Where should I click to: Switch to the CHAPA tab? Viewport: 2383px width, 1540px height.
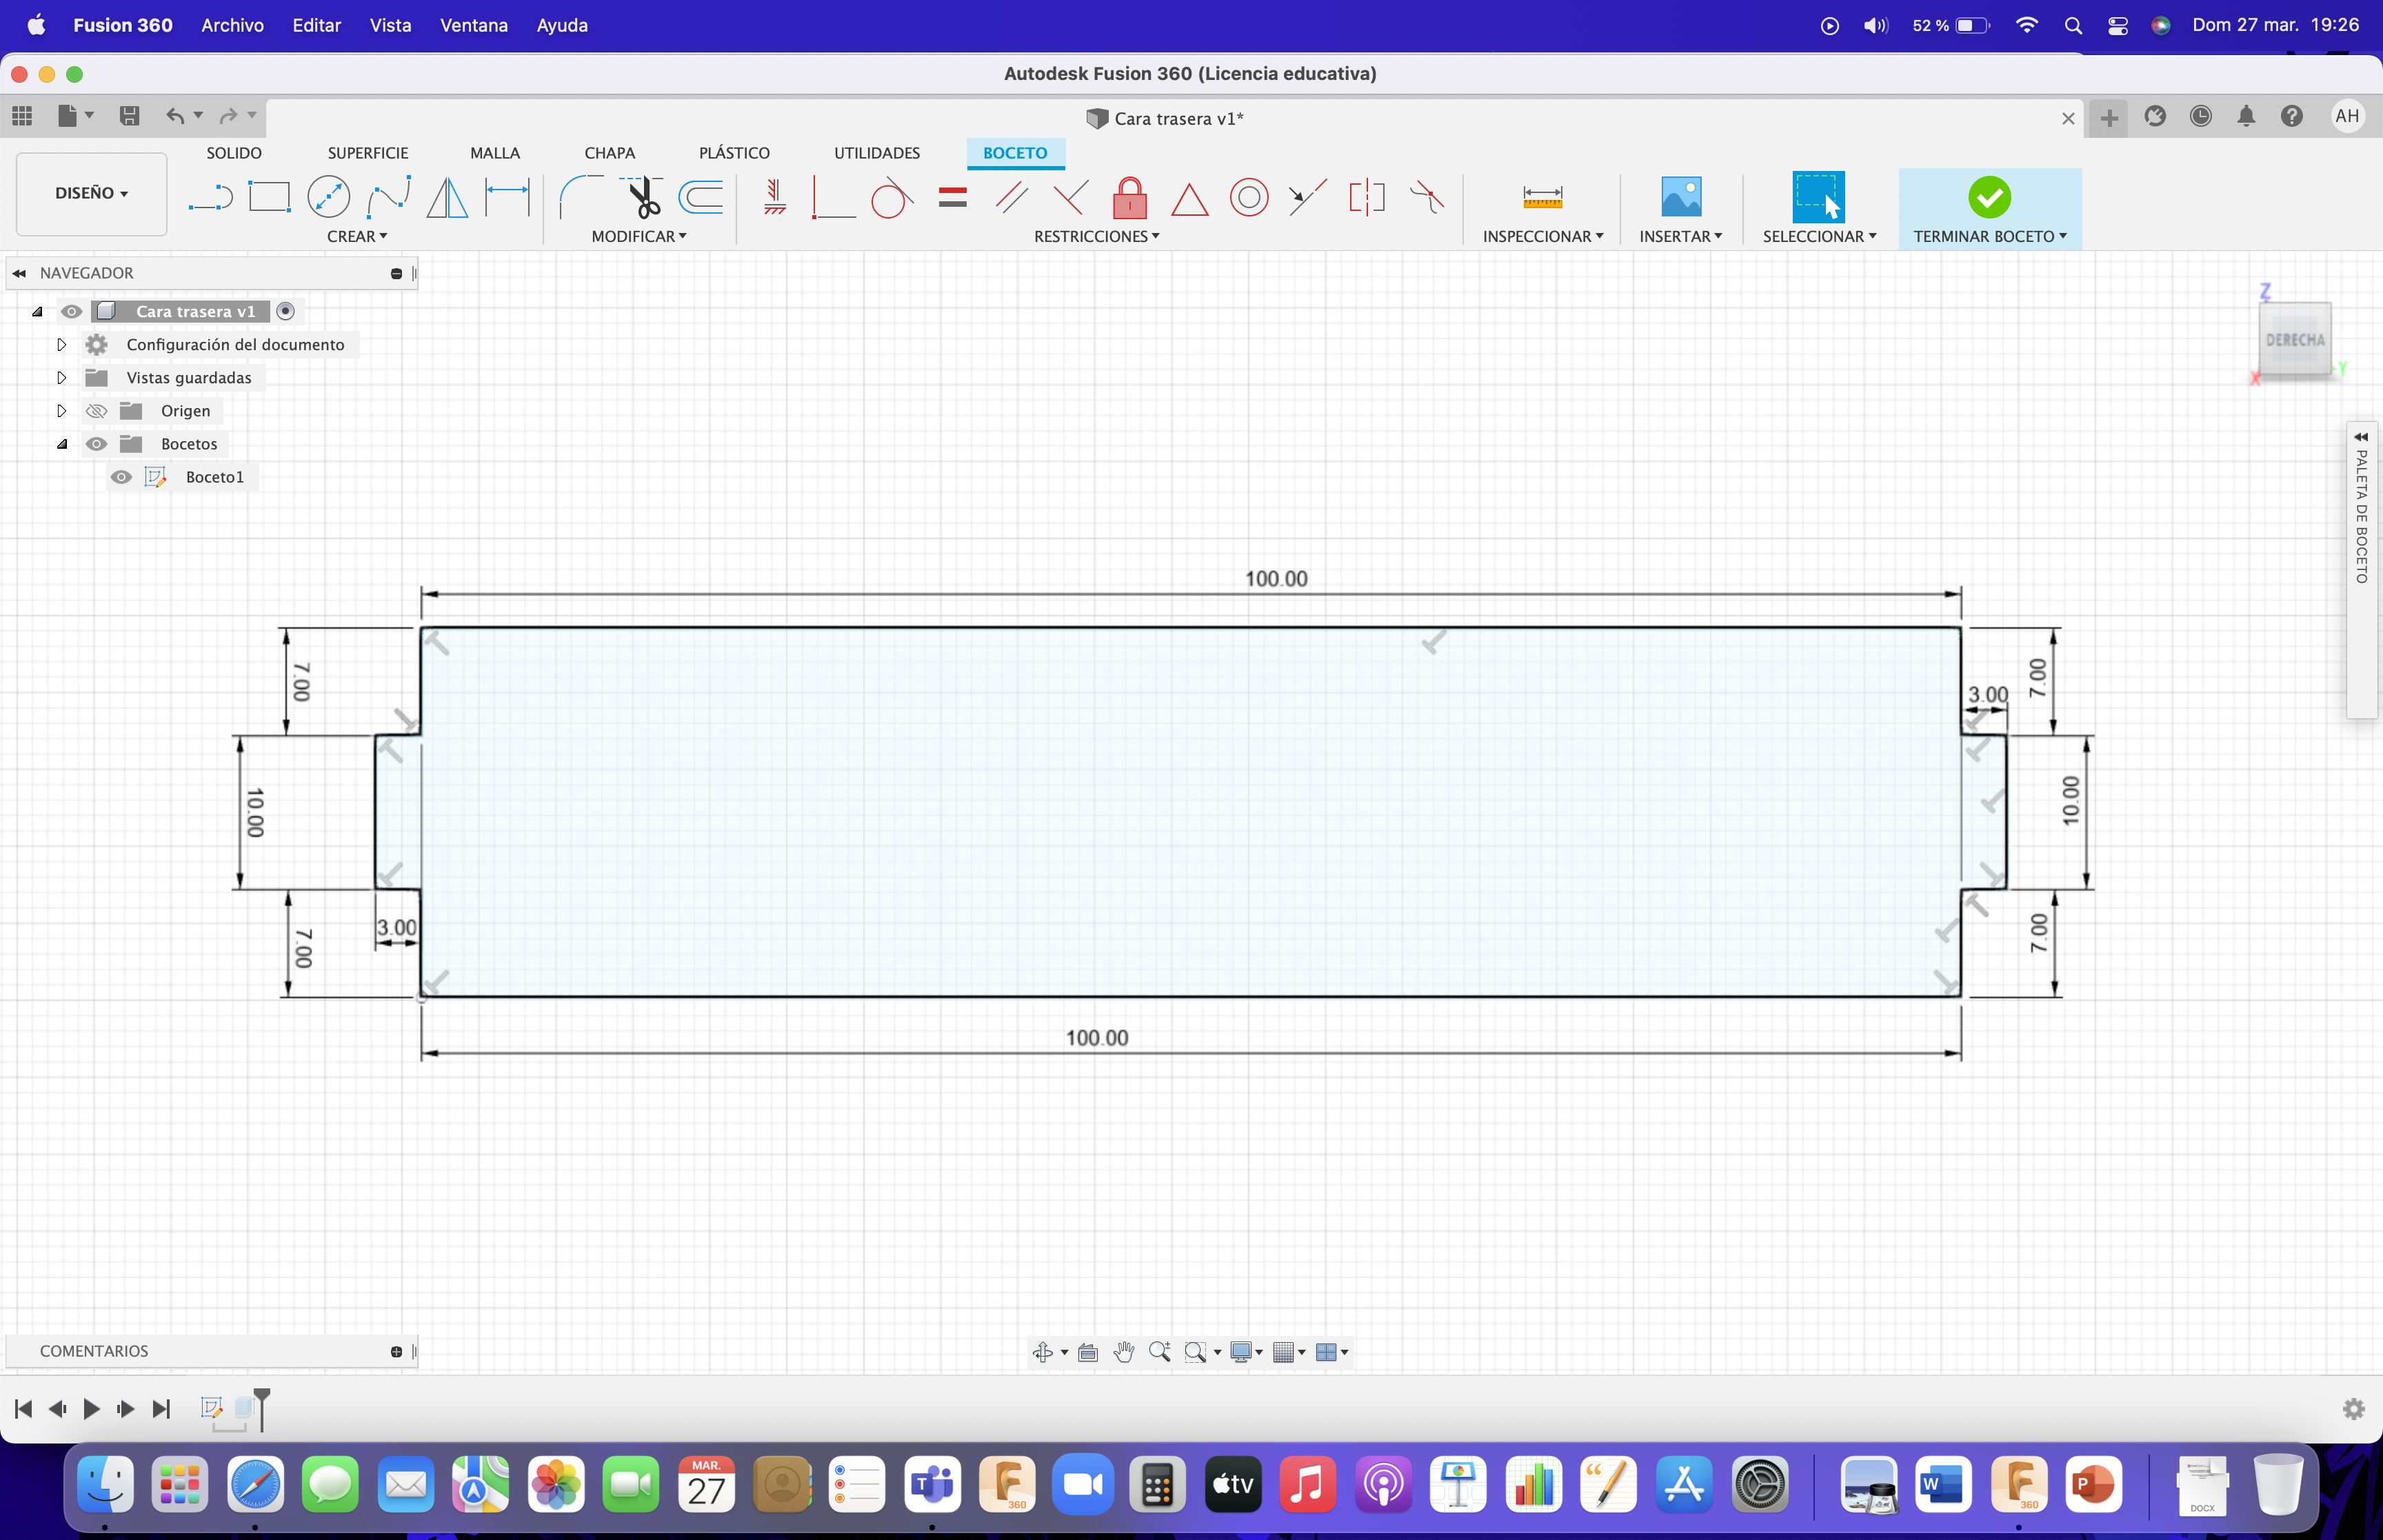click(610, 153)
